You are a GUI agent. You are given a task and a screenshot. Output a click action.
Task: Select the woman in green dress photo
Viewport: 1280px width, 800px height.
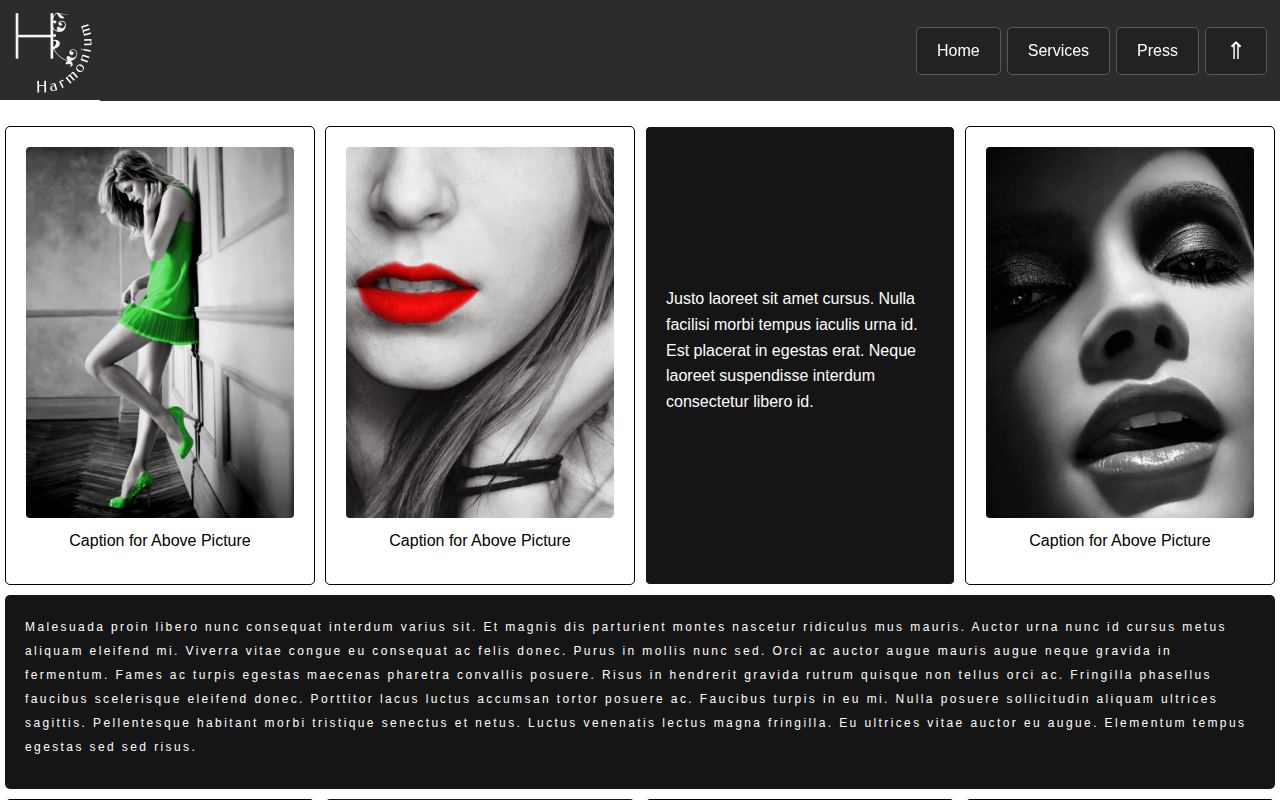point(160,332)
